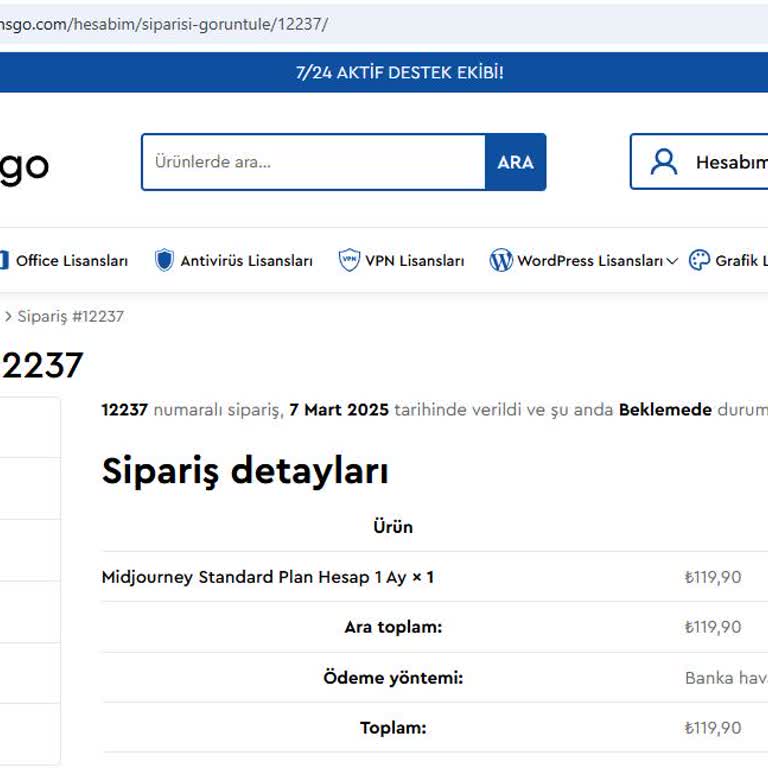The width and height of the screenshot is (768, 768).
Task: Click the Office Lisansları icon
Action: tap(4, 261)
